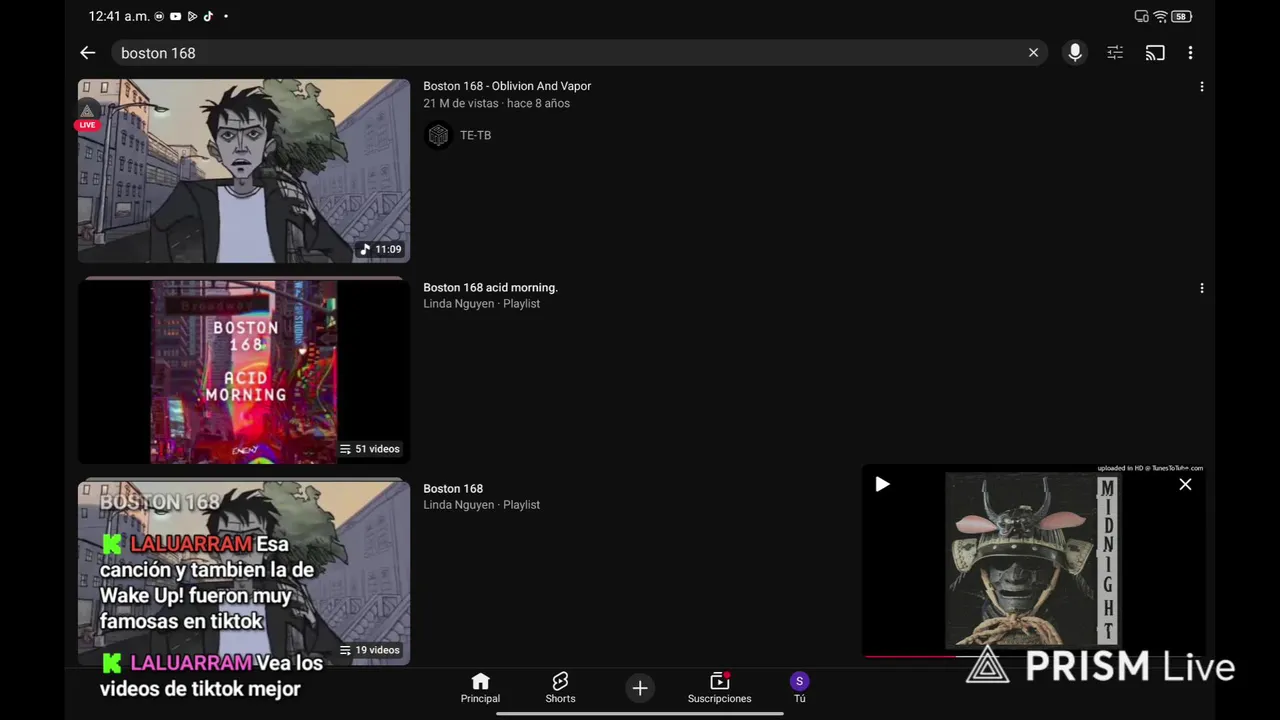
Task: Seek on the miniplayer progress bar
Action: (1033, 657)
